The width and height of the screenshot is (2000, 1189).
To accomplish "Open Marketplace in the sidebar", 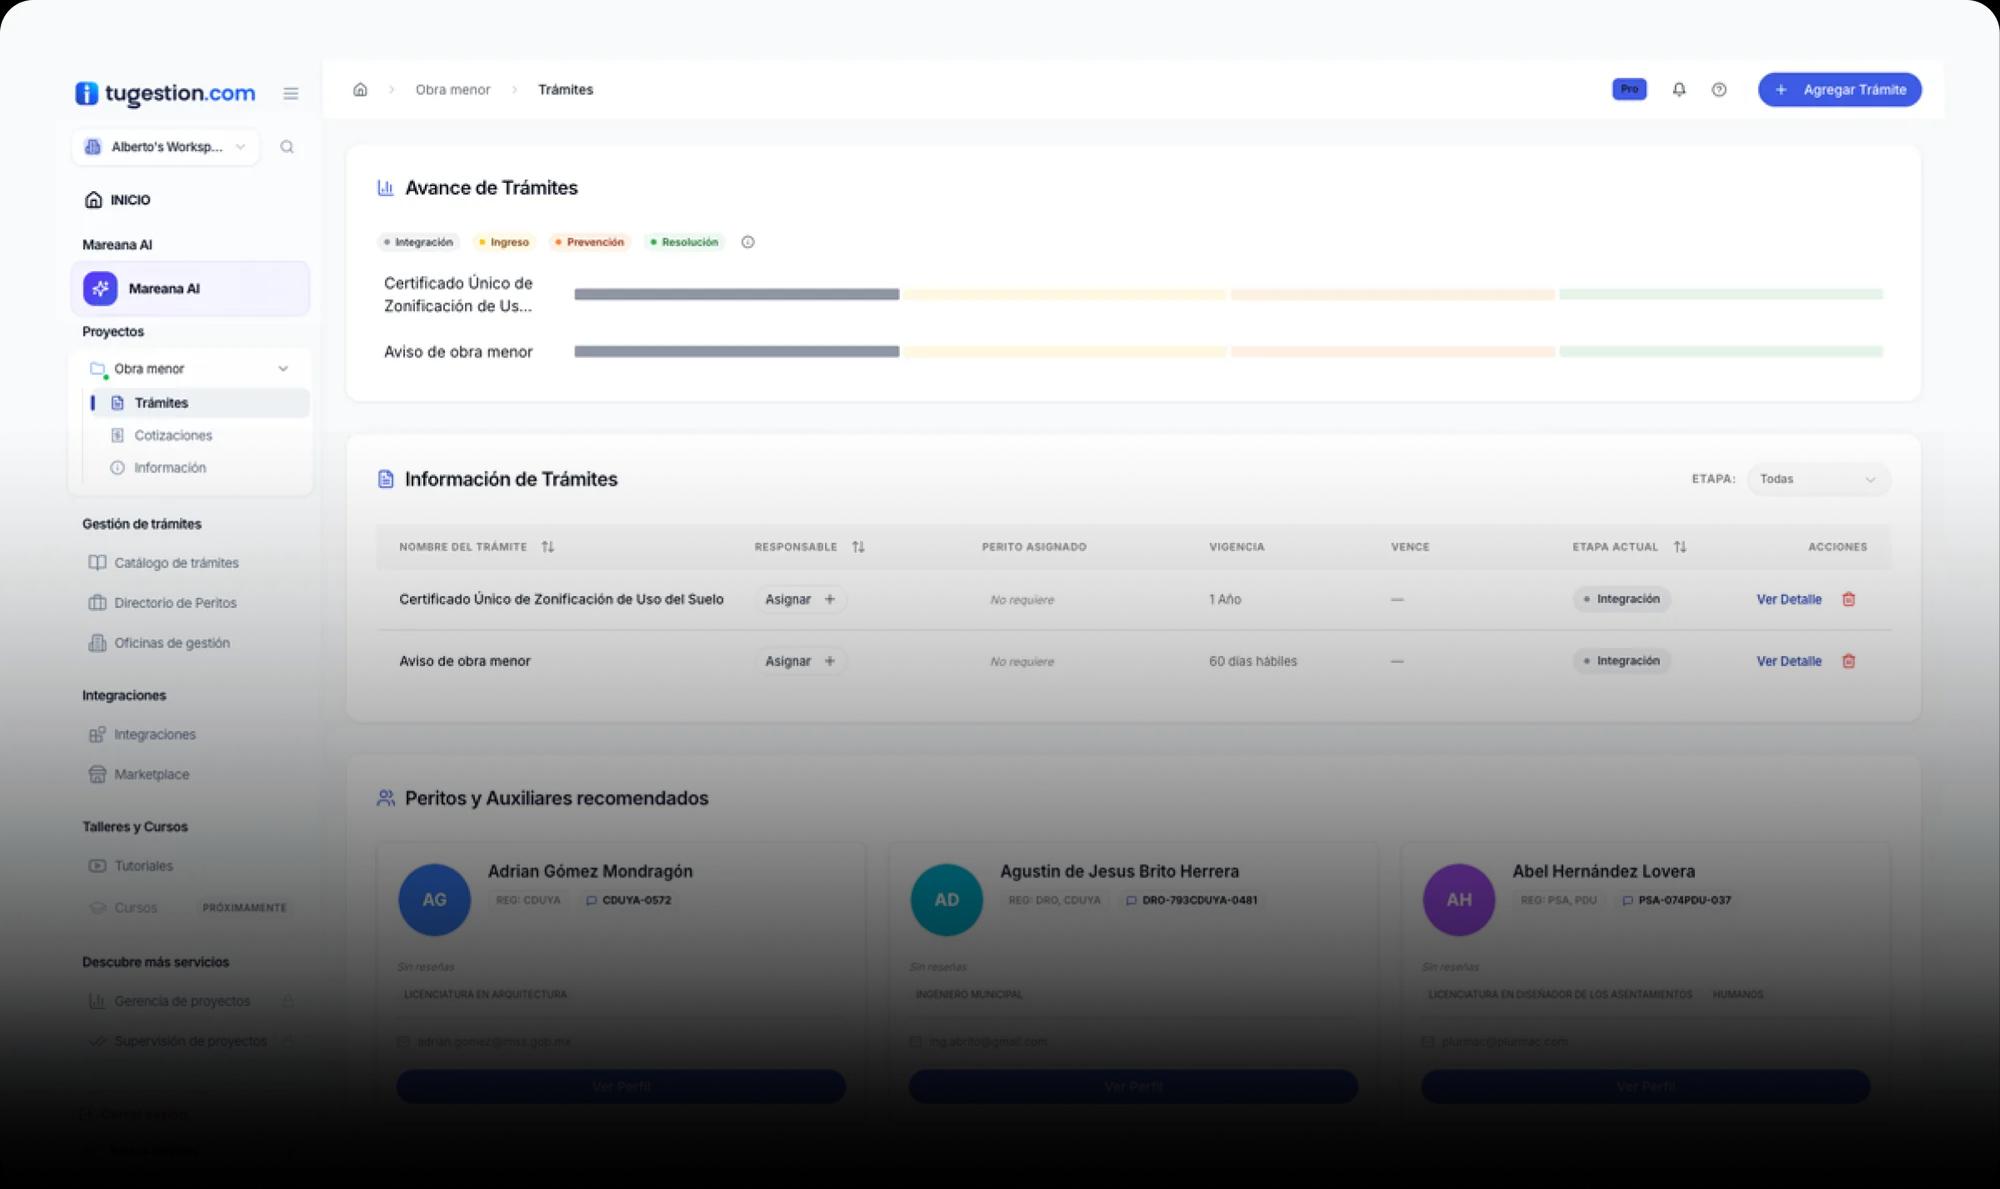I will (139, 774).
